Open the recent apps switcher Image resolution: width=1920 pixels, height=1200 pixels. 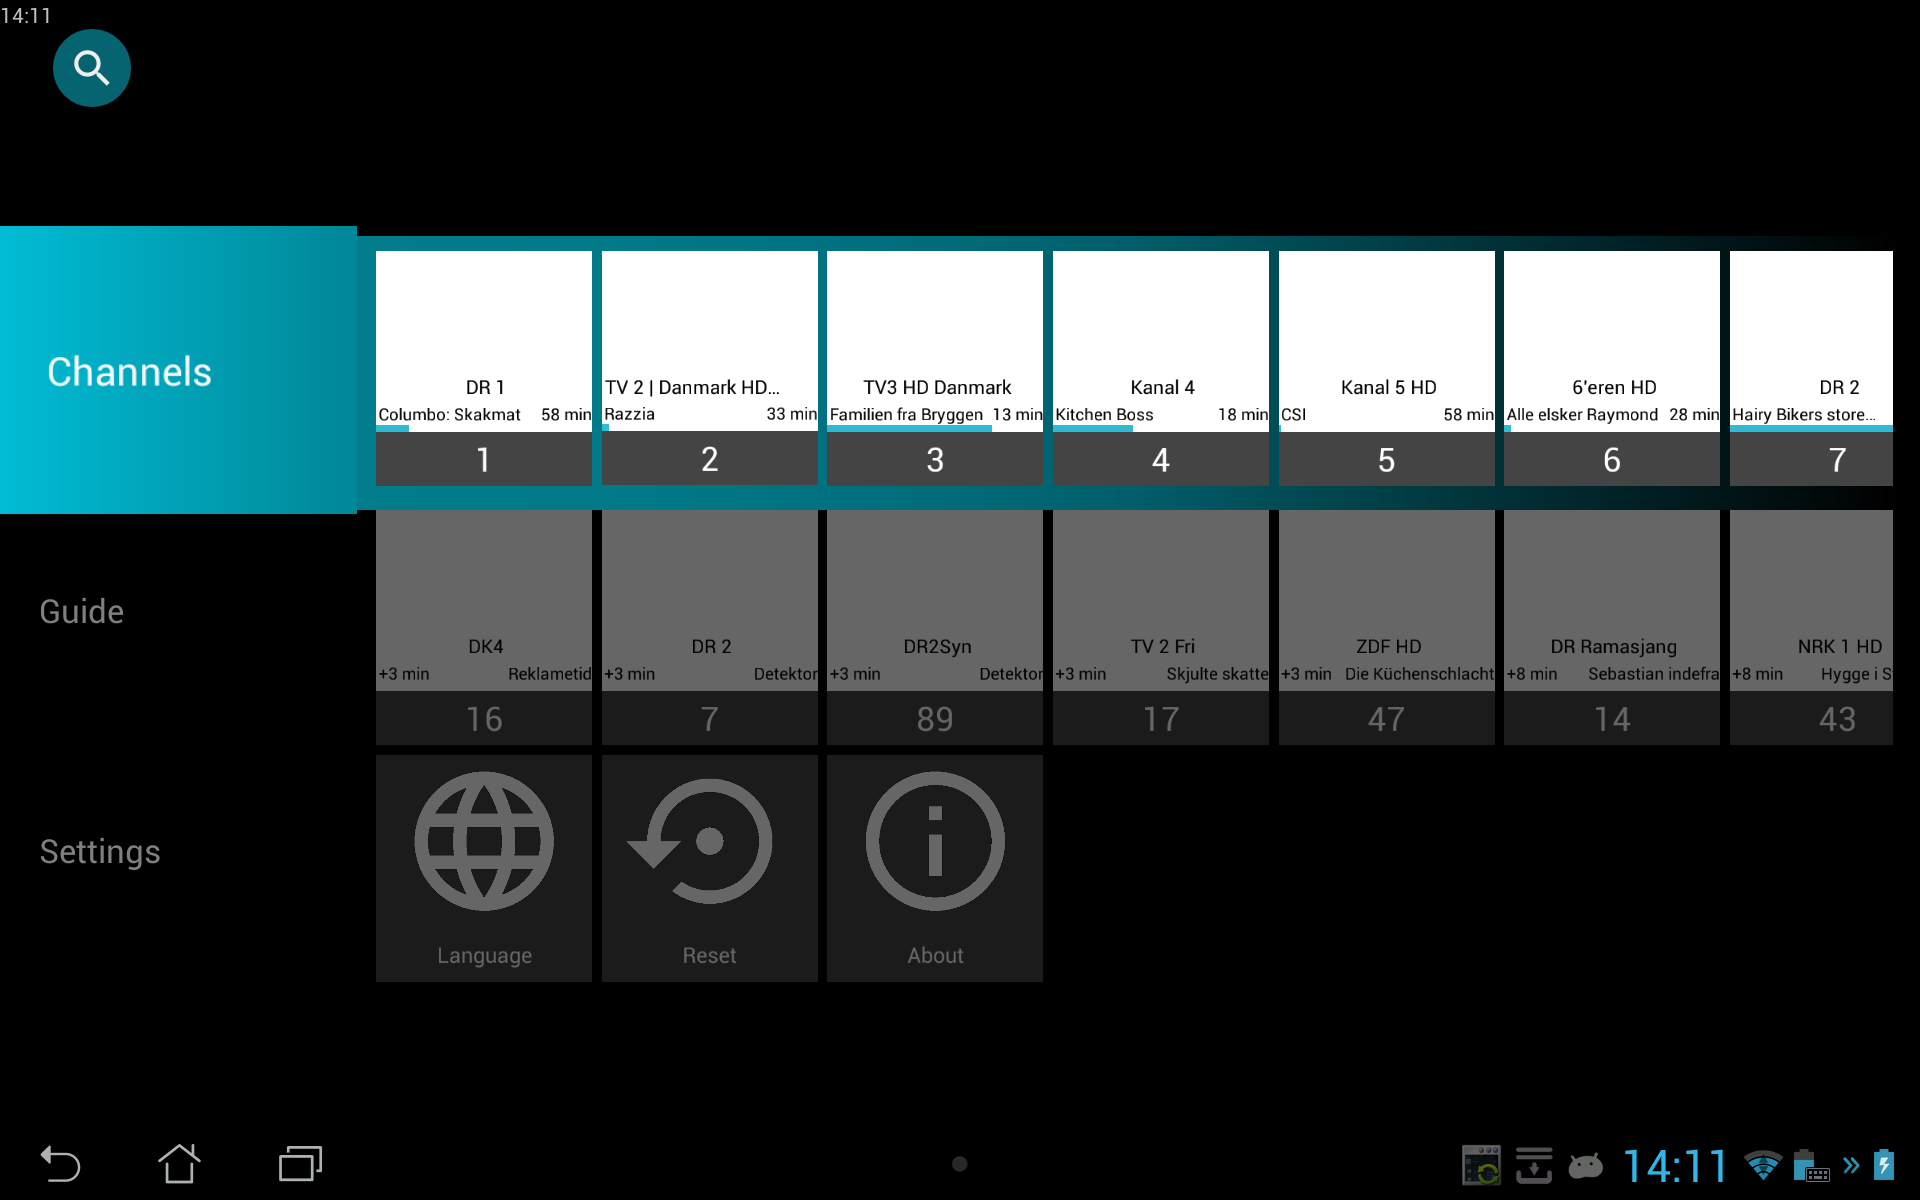pos(300,1163)
